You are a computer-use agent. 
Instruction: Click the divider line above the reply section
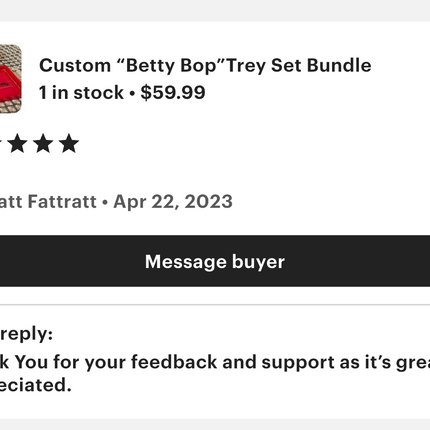click(215, 305)
